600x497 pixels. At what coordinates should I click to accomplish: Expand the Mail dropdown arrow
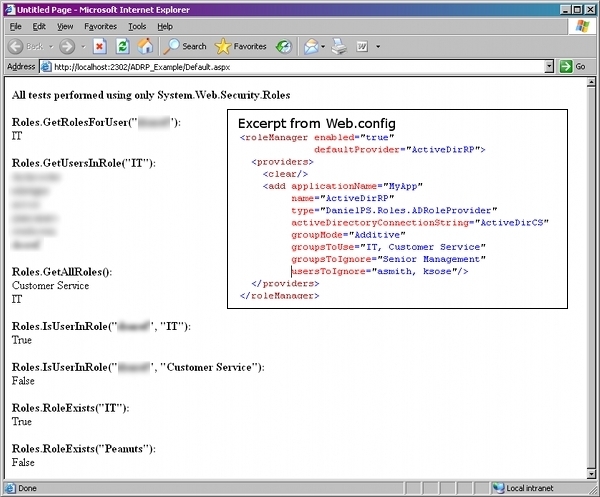(x=323, y=47)
